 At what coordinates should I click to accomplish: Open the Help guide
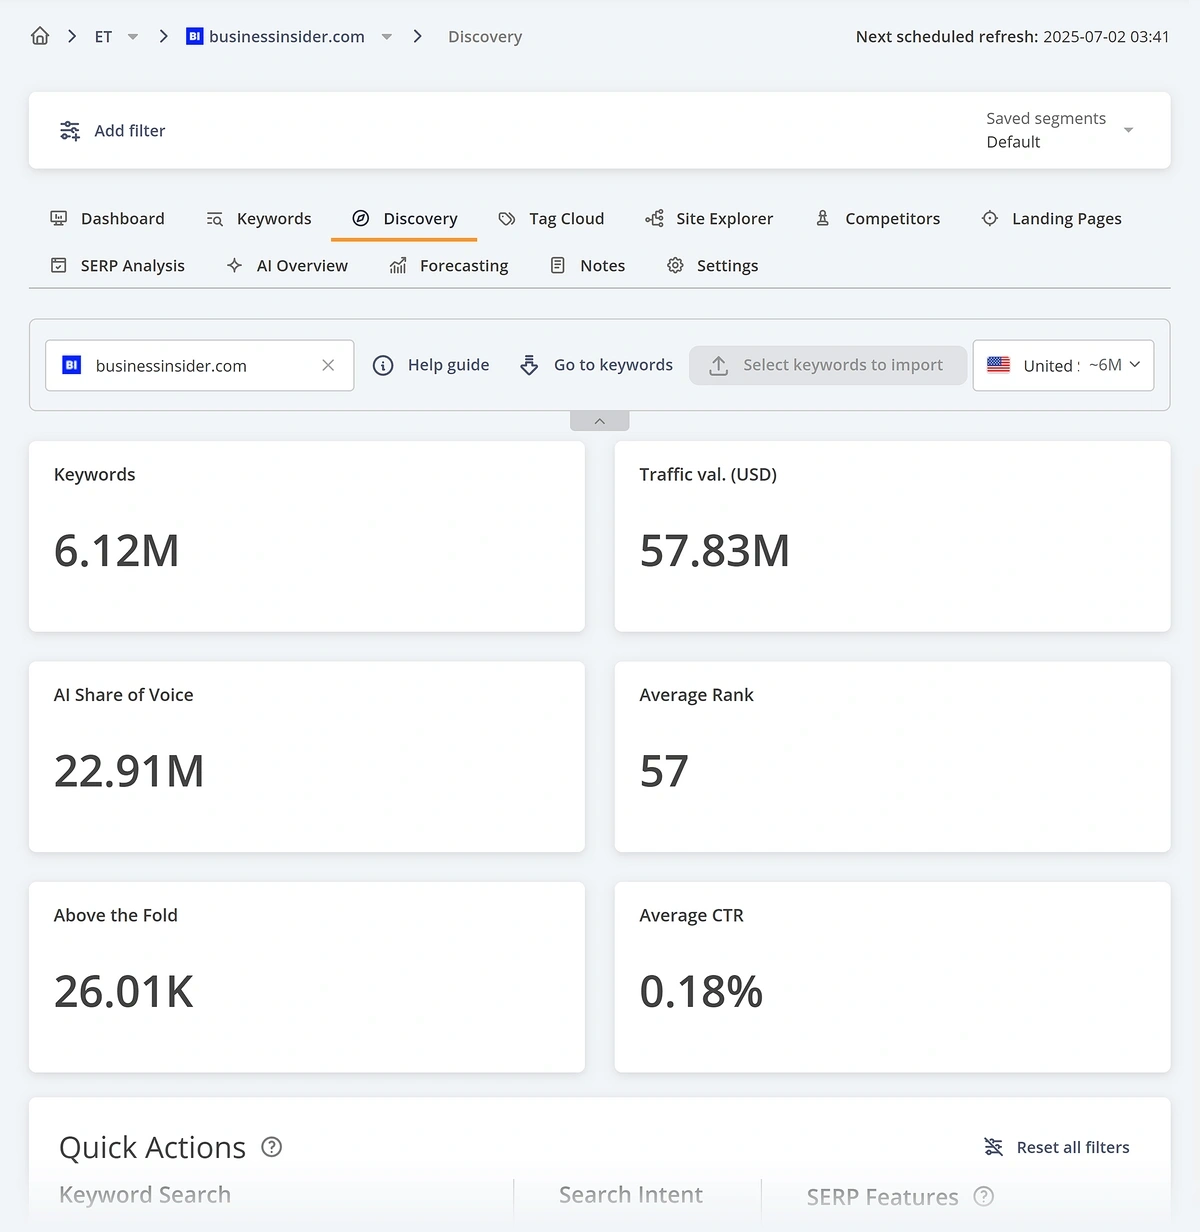click(431, 365)
